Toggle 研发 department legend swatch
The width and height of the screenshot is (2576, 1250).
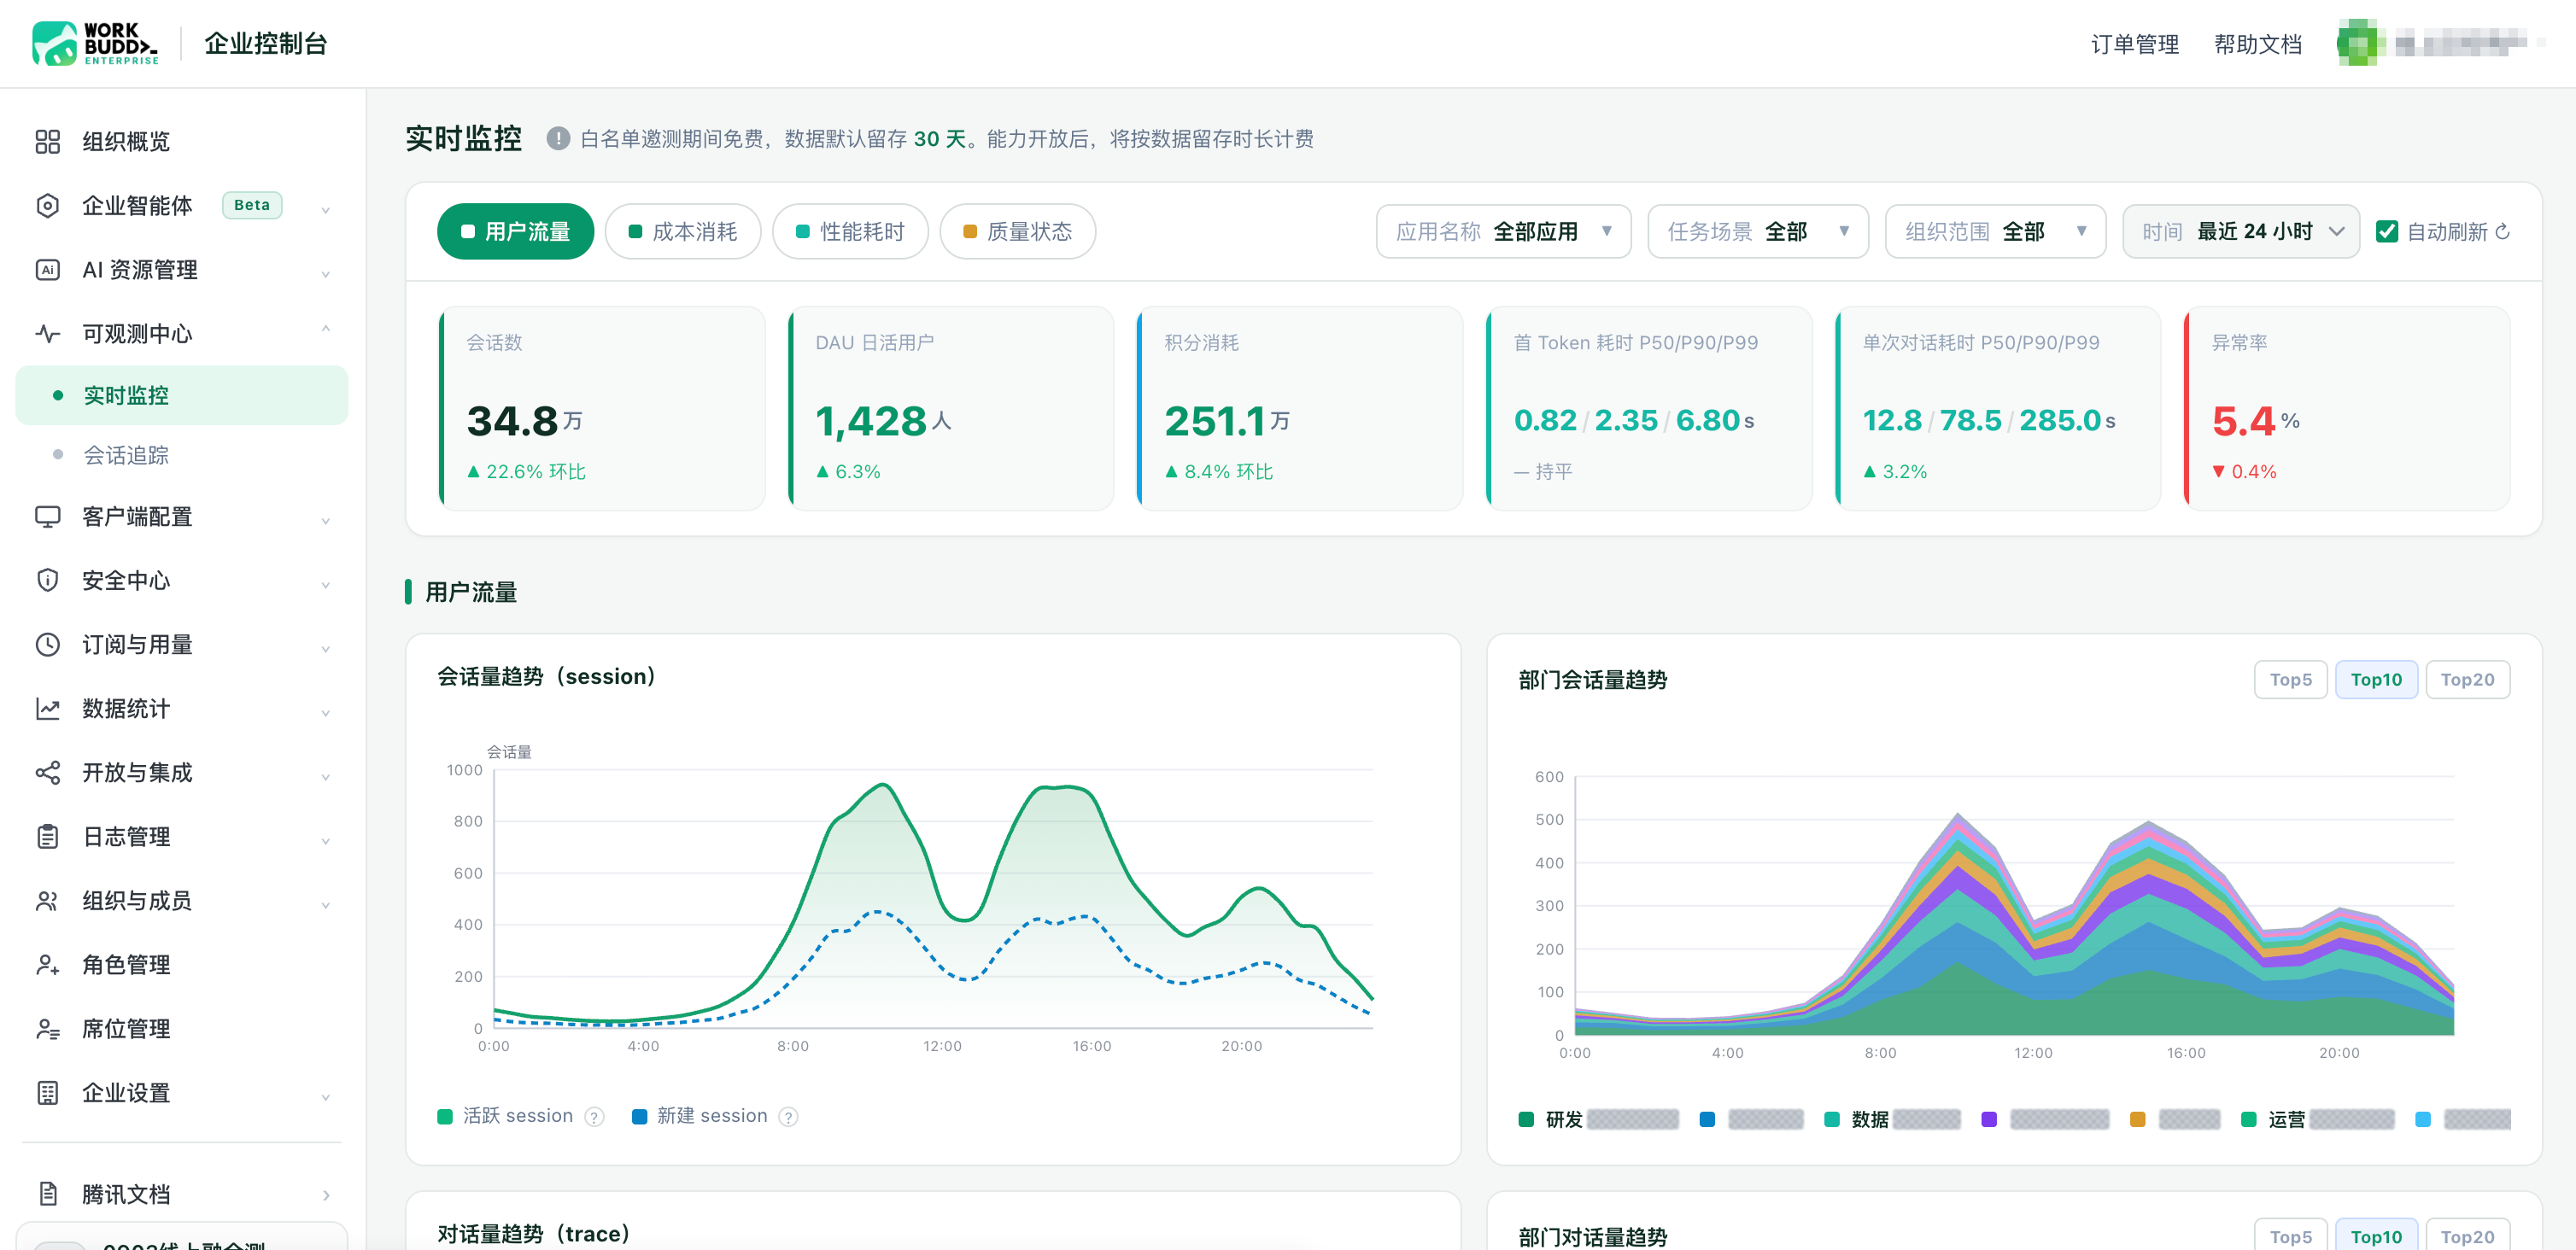[1525, 1120]
